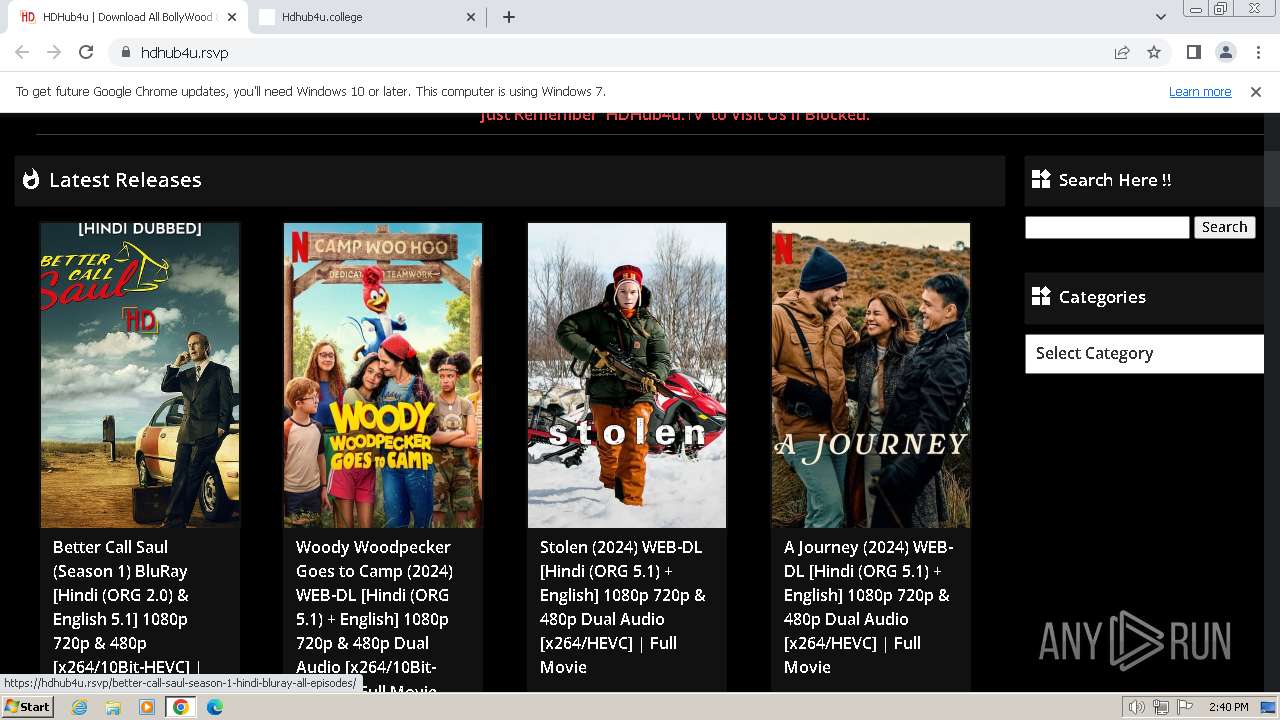This screenshot has width=1280, height=720.
Task: Click the network tray icon
Action: (x=1161, y=707)
